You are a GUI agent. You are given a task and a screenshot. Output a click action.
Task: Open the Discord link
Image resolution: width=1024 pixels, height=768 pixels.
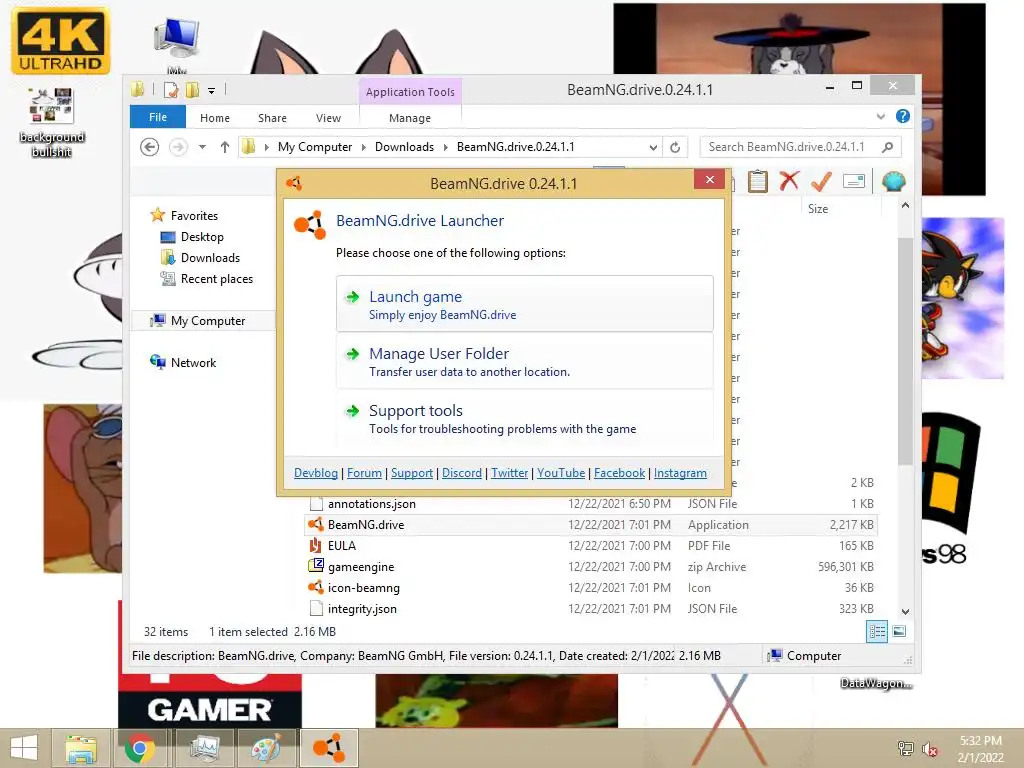(462, 473)
